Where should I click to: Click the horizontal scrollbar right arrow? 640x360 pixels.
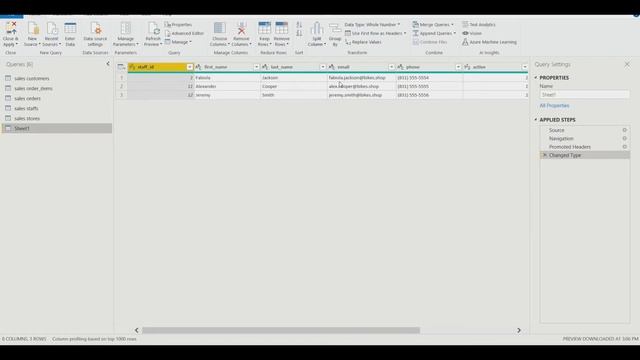(519, 330)
